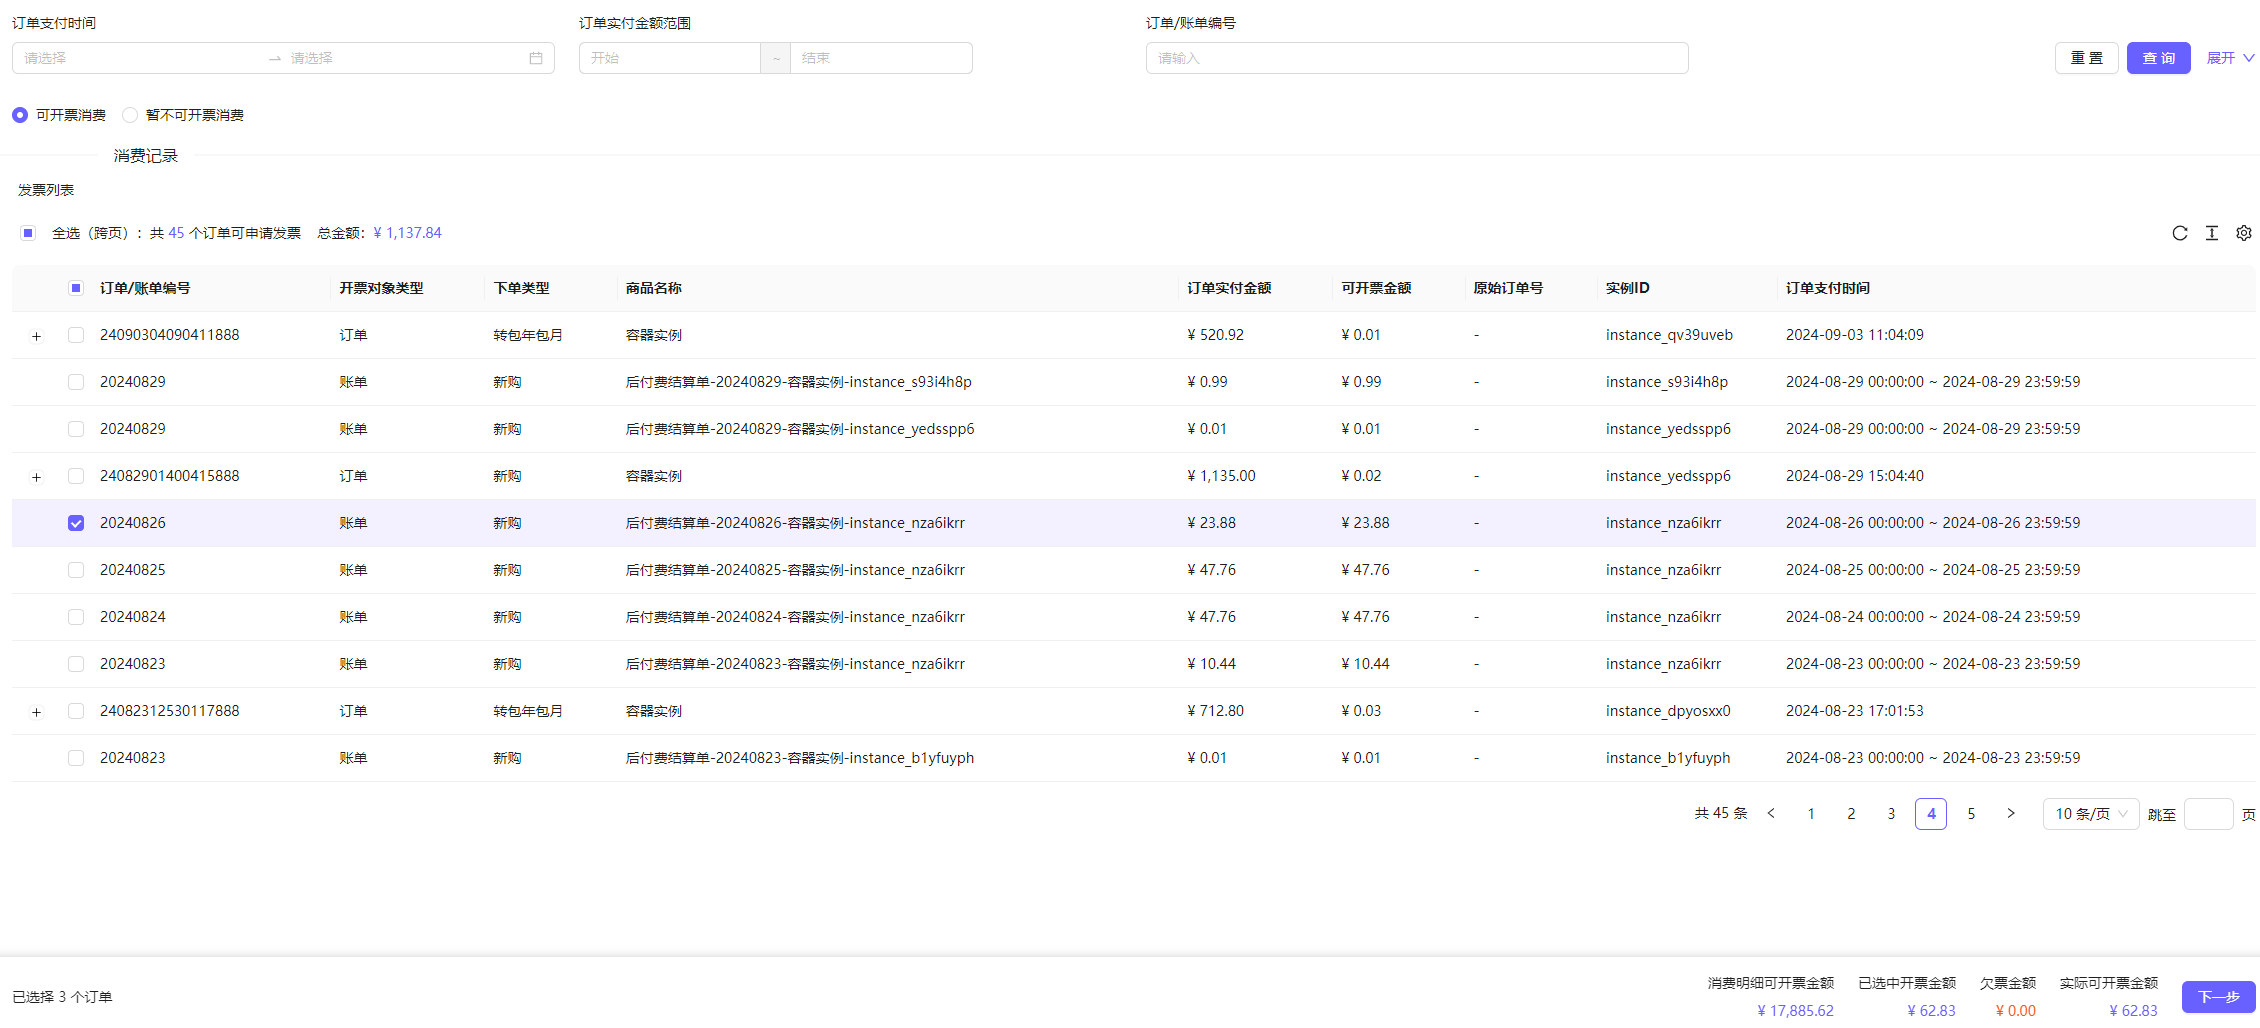This screenshot has width=2260, height=1028.
Task: Select current page 4
Action: tap(1931, 814)
